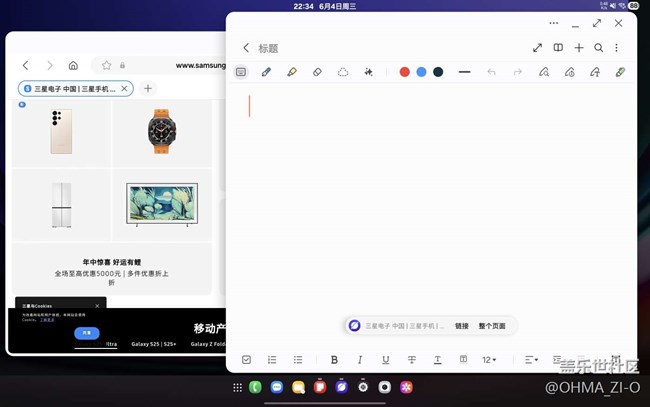Open the pen with clock tool

tap(570, 72)
